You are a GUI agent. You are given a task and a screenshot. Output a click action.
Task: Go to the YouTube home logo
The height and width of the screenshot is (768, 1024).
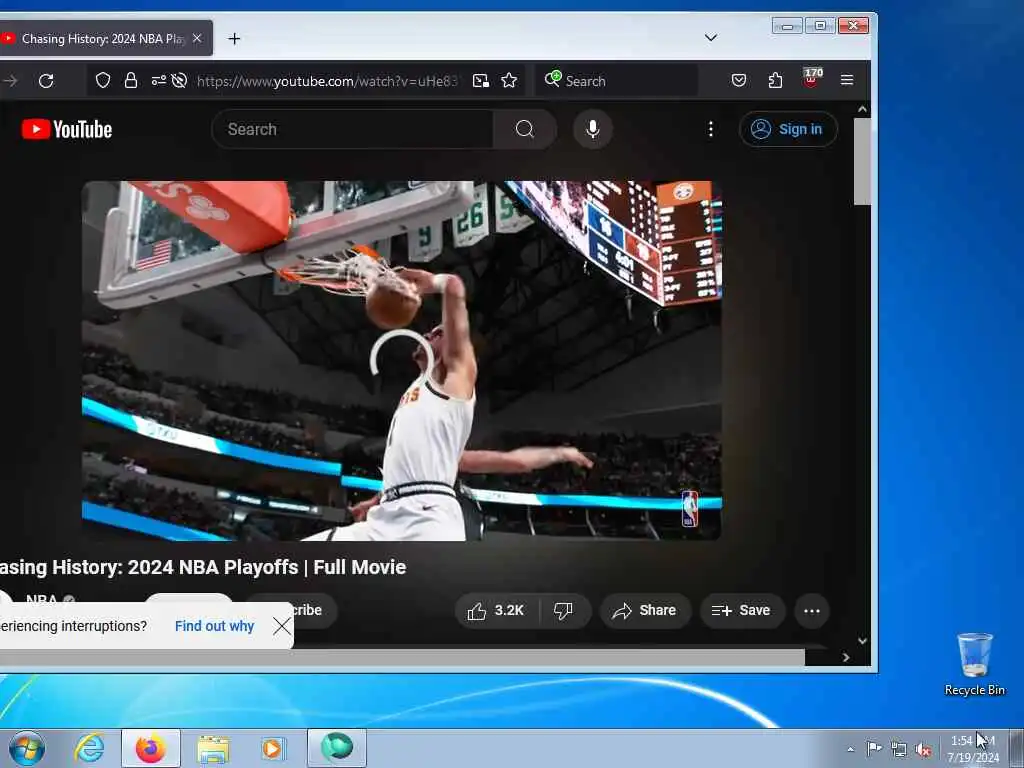67,129
